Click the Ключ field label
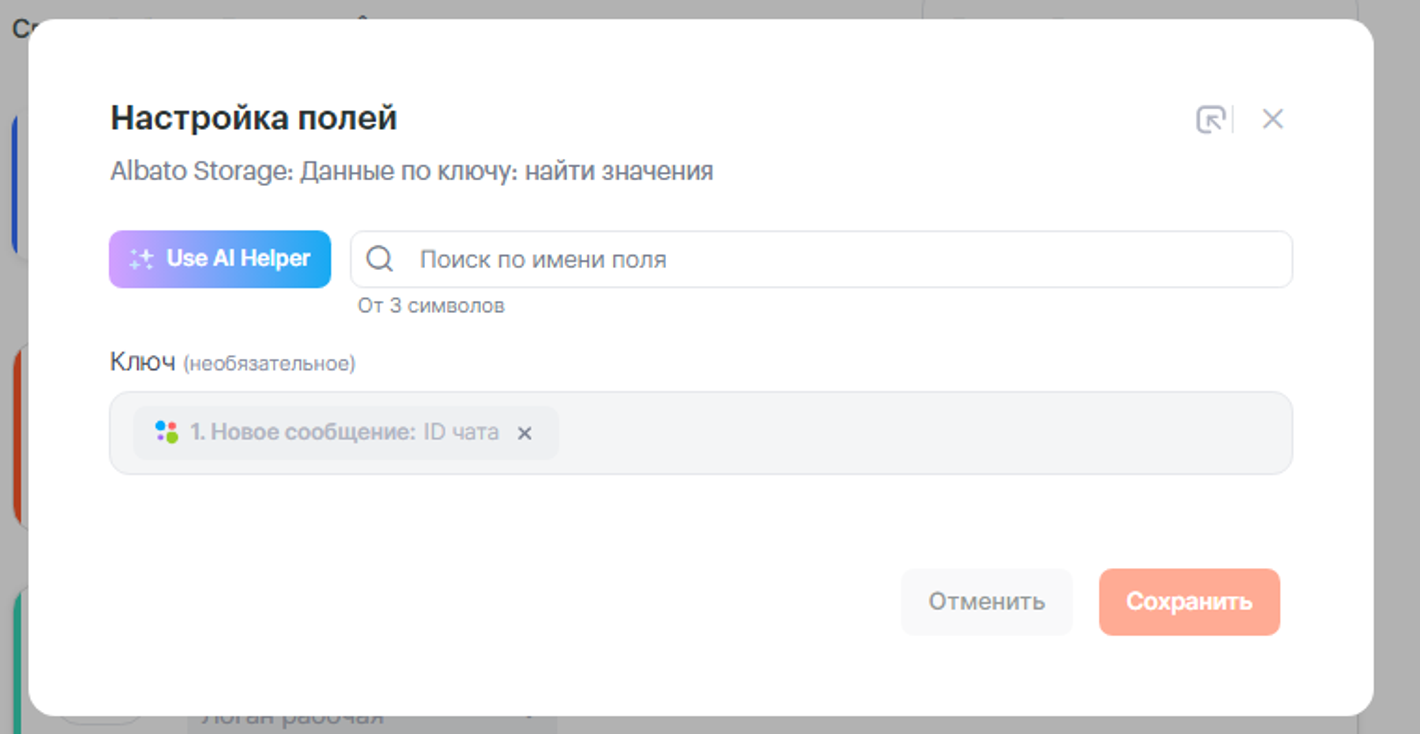Viewport: 1420px width, 734px height. click(x=142, y=362)
